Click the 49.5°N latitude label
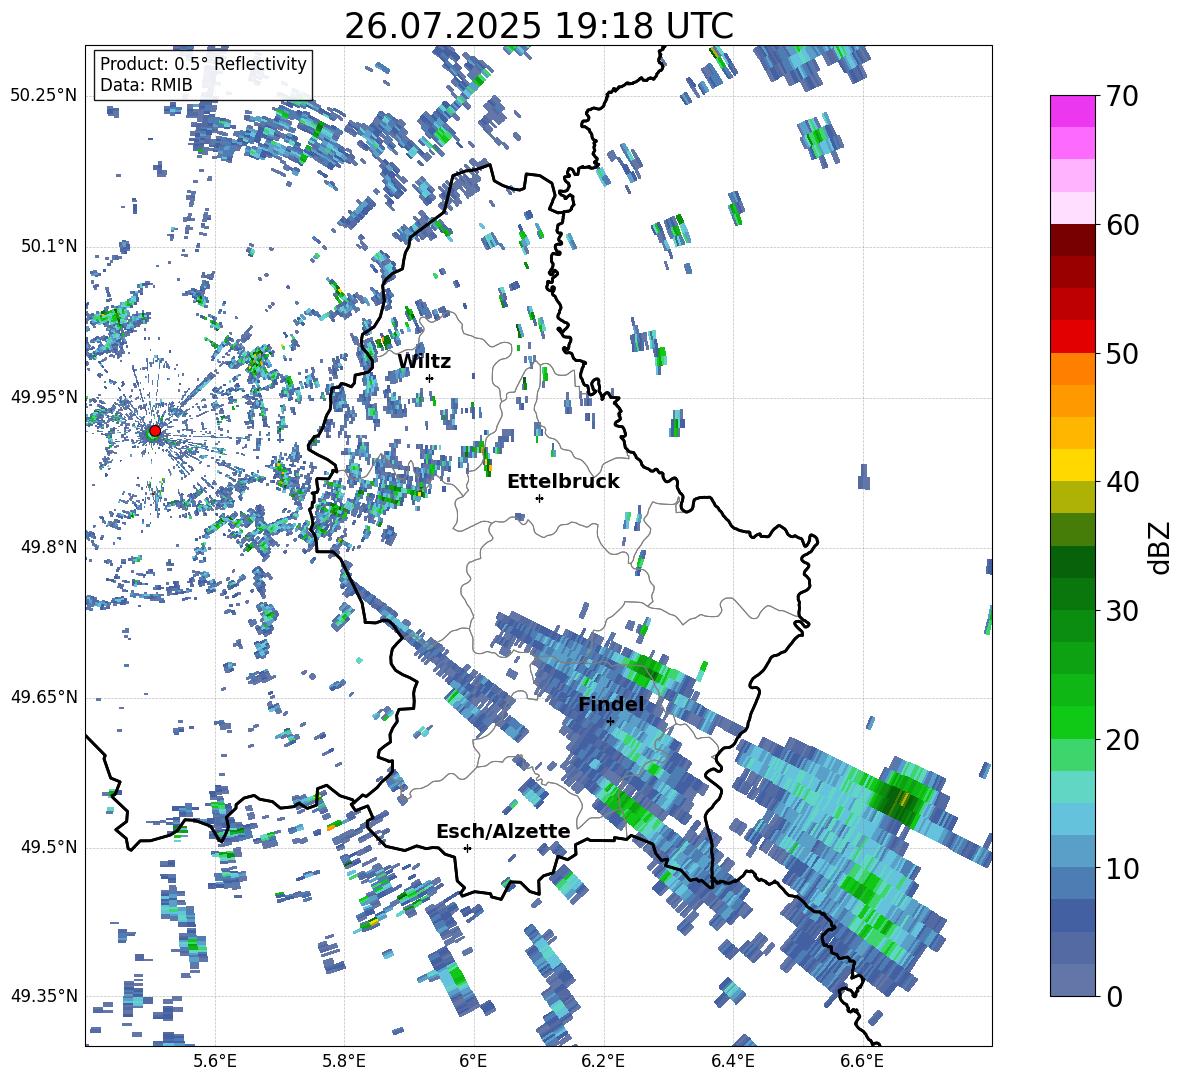 click(x=49, y=847)
